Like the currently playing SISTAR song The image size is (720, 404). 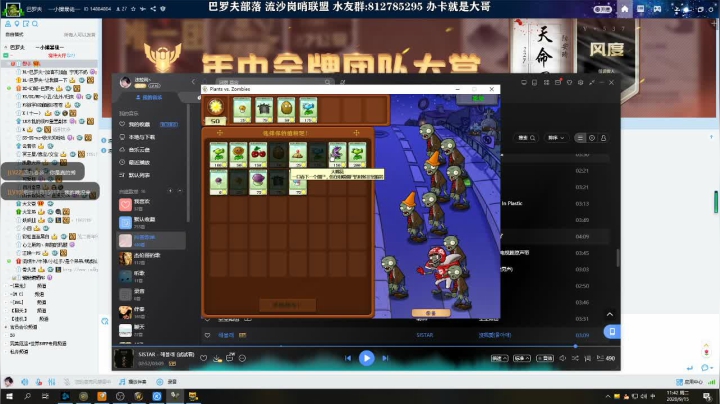click(x=203, y=358)
